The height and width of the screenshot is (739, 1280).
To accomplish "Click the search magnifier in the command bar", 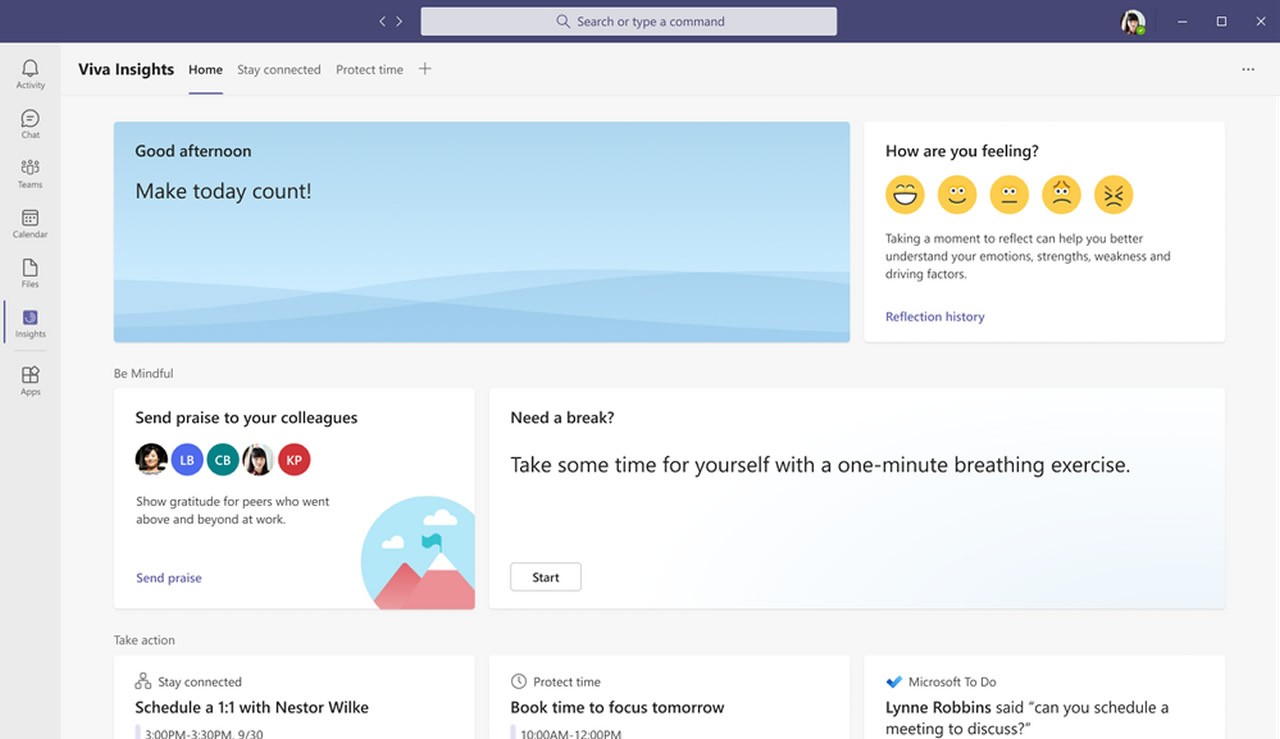I will pos(563,20).
